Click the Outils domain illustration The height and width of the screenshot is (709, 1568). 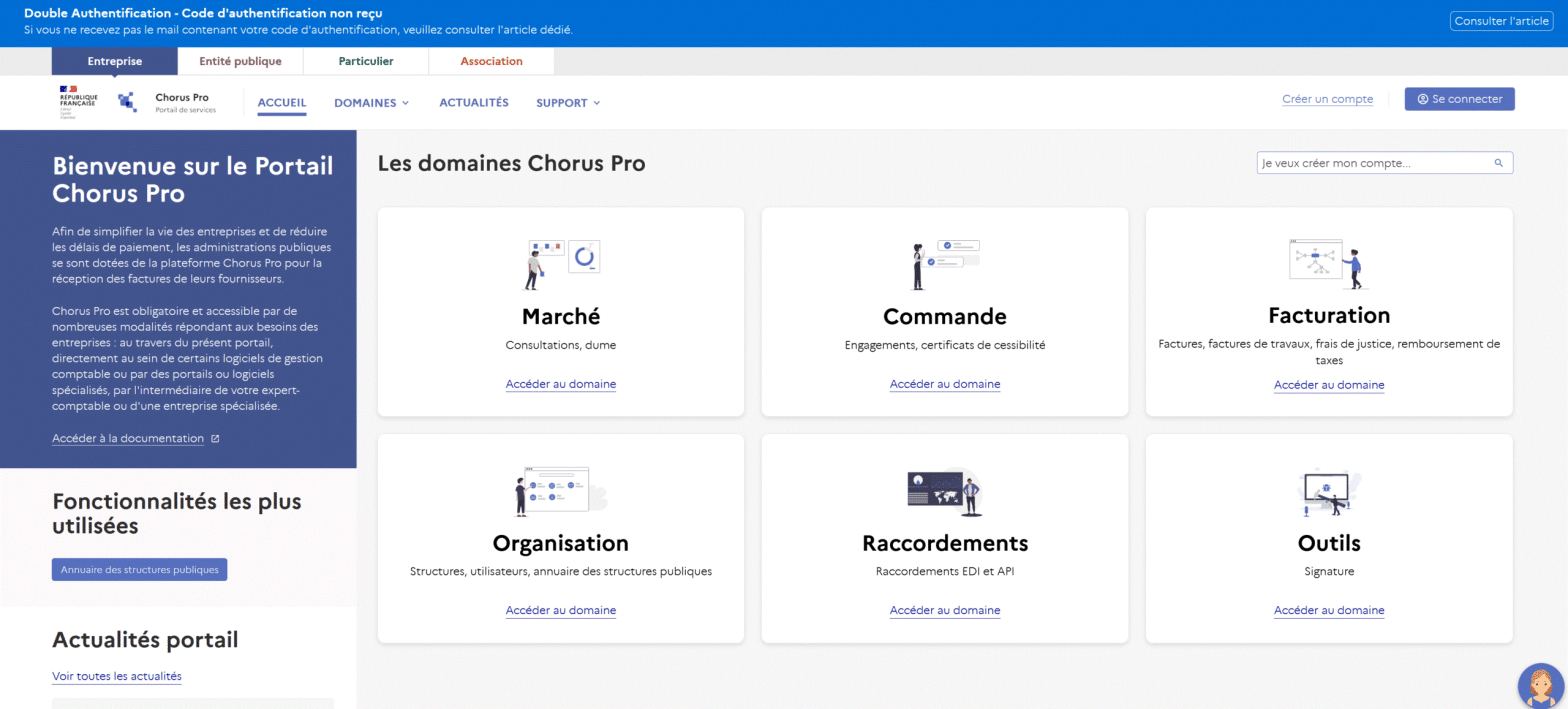coord(1328,491)
